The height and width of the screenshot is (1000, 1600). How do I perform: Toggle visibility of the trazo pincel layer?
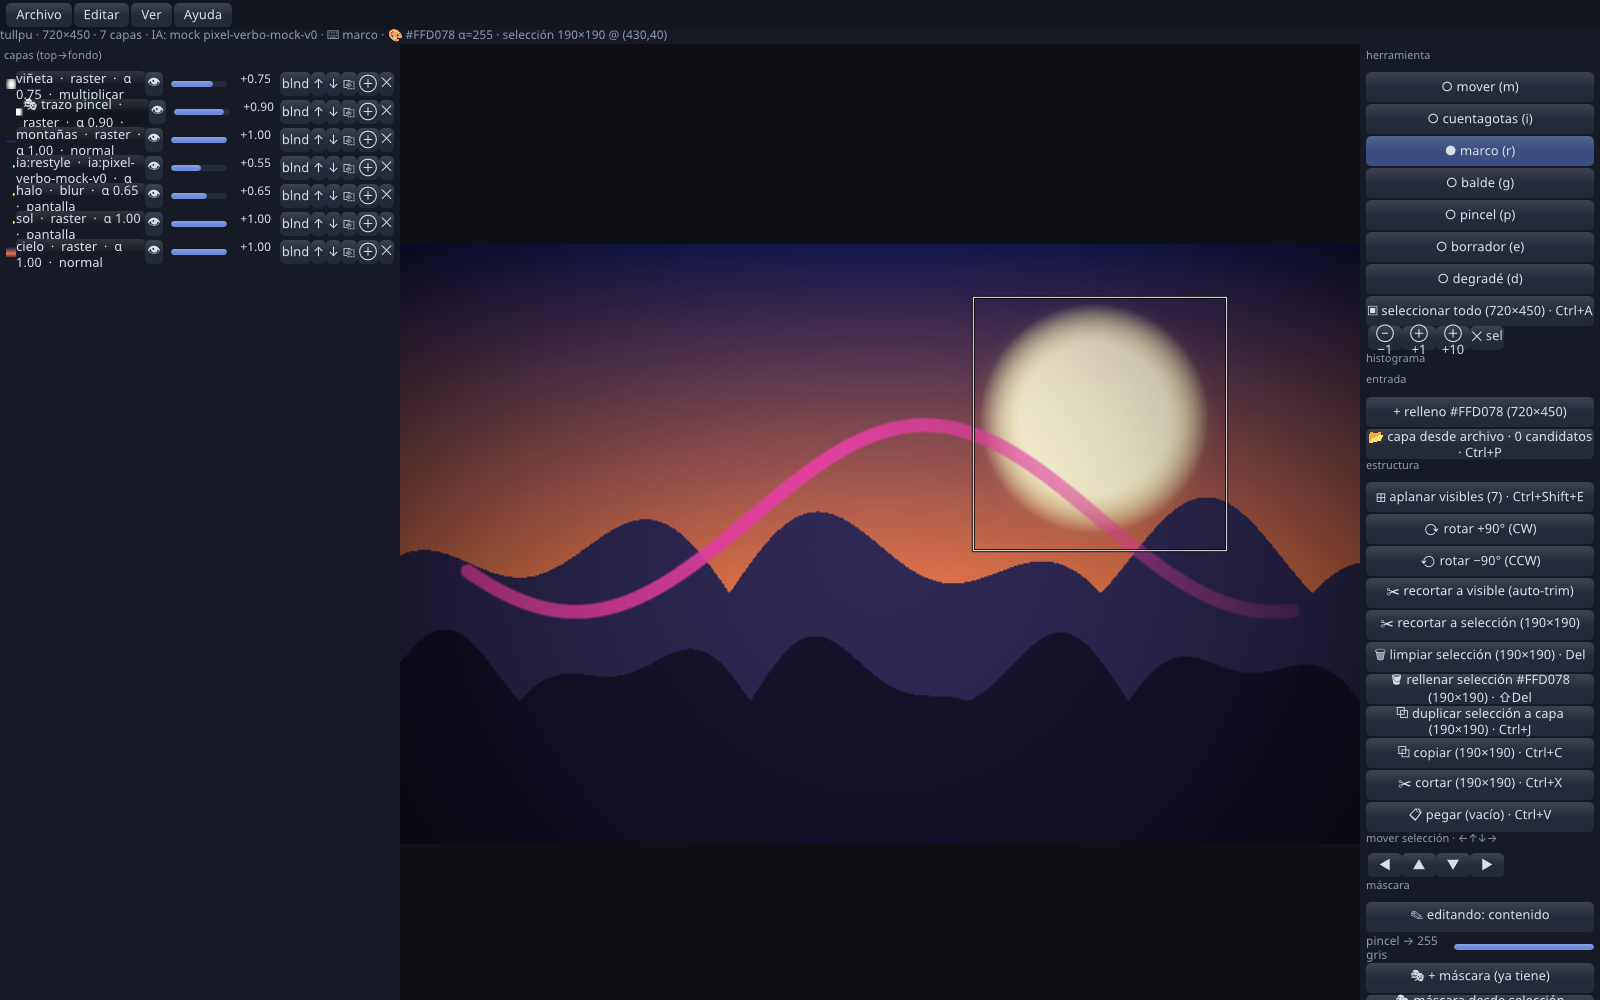point(157,110)
